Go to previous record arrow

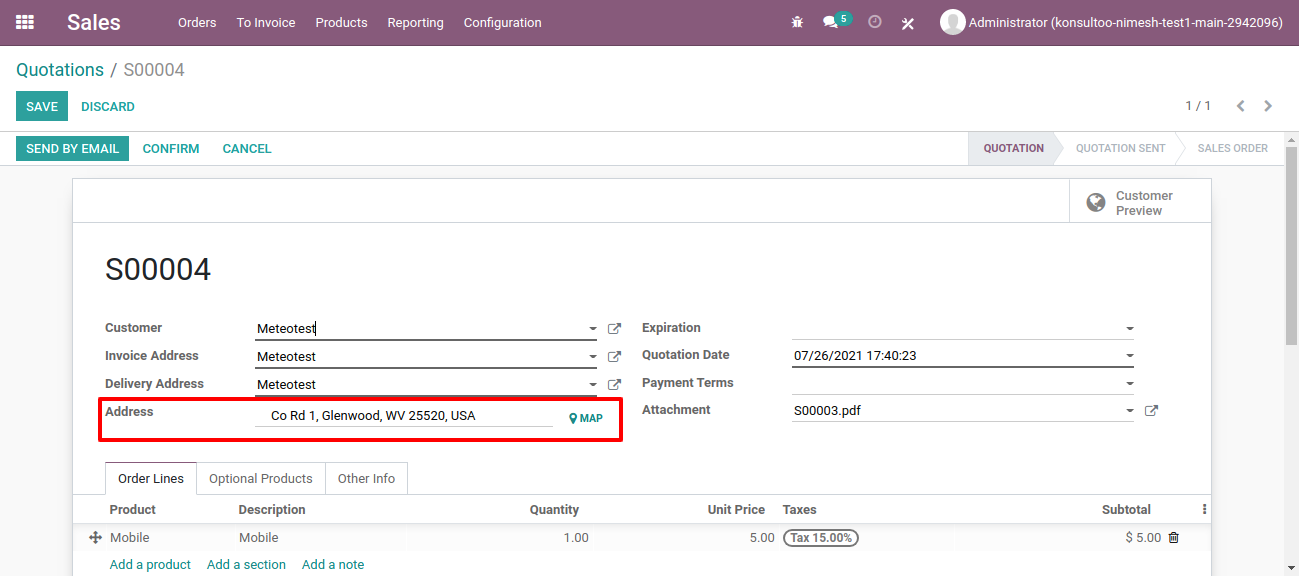[1241, 106]
